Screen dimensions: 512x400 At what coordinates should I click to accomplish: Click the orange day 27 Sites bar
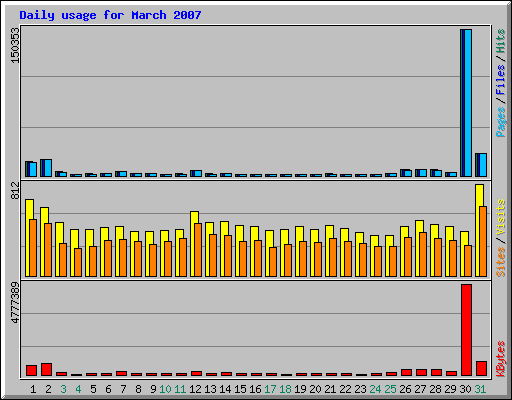point(423,254)
